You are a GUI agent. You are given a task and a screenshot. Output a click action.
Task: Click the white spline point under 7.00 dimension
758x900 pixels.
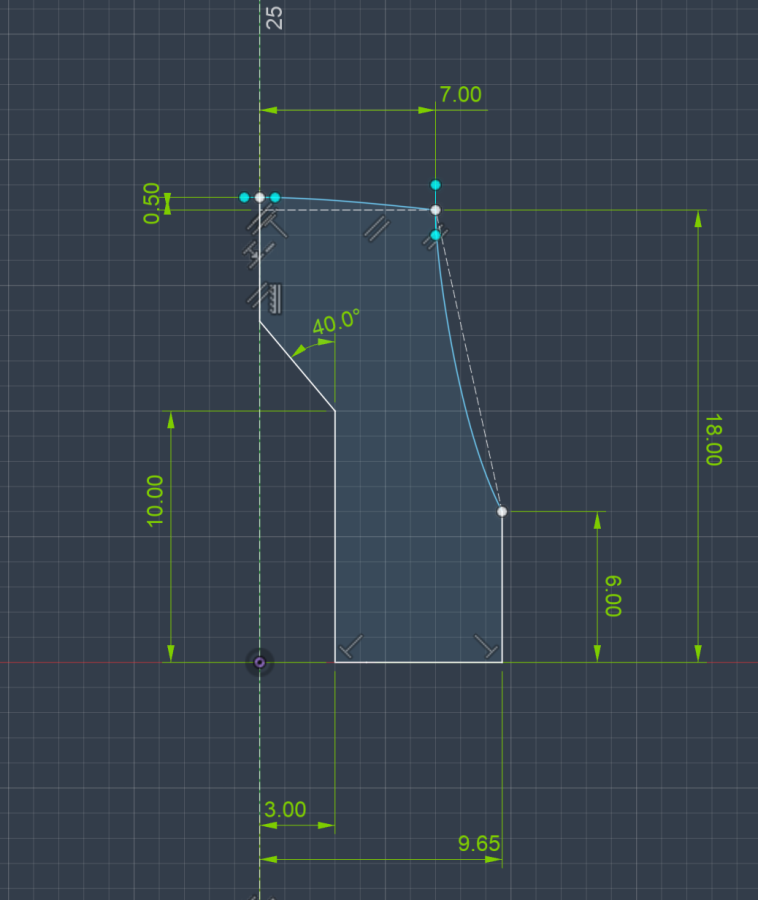pos(435,210)
